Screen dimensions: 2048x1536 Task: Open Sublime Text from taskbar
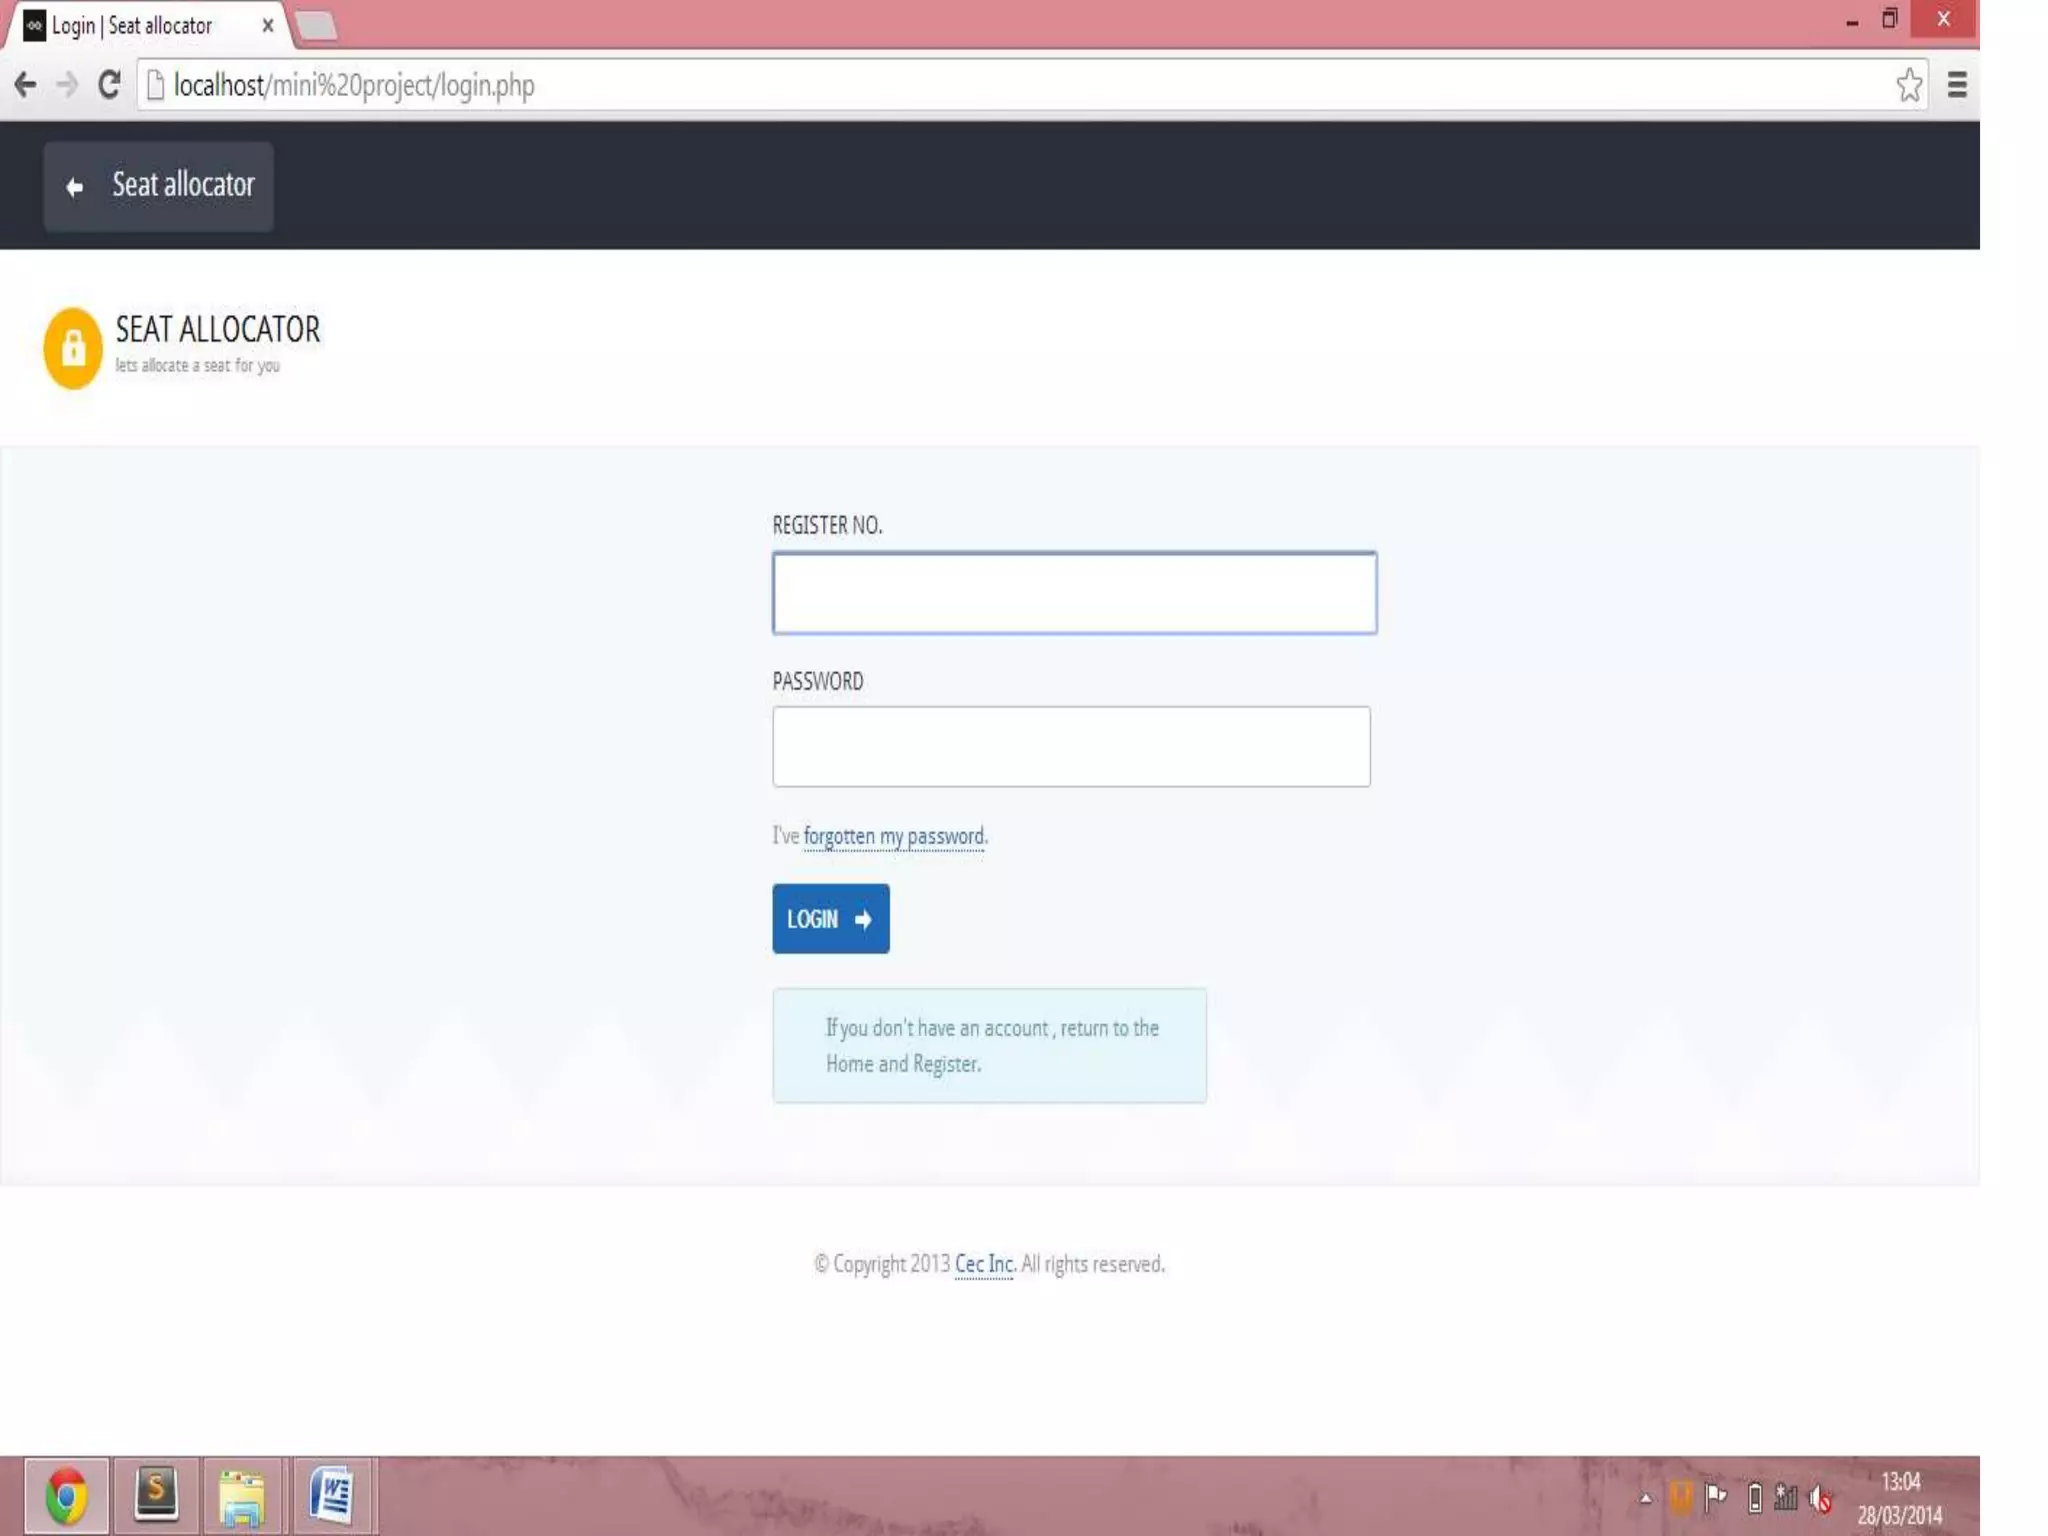[x=156, y=1496]
